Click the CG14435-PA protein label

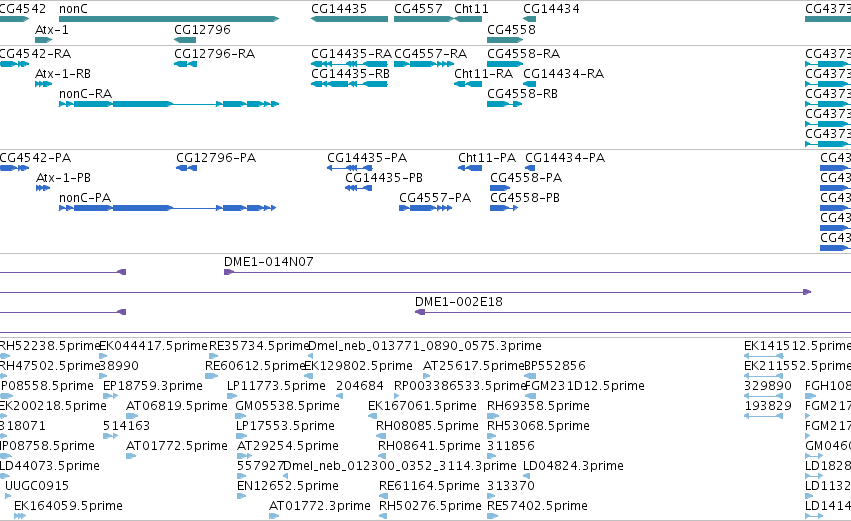pyautogui.click(x=367, y=158)
